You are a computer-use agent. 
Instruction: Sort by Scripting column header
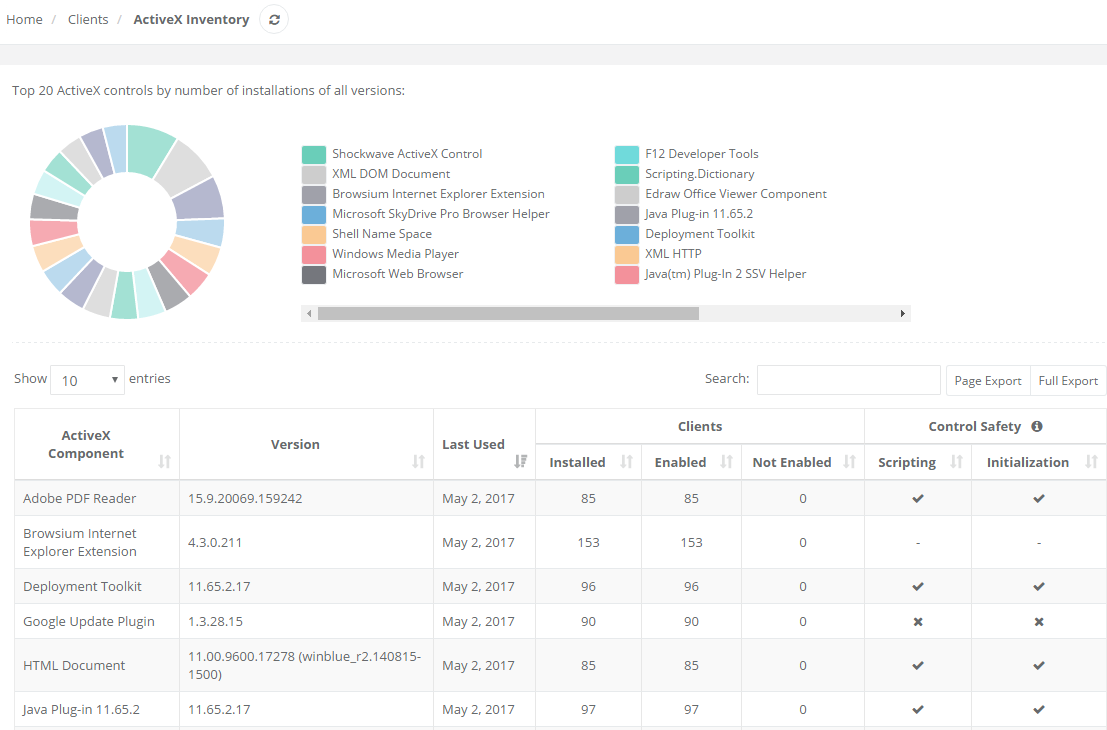906,462
